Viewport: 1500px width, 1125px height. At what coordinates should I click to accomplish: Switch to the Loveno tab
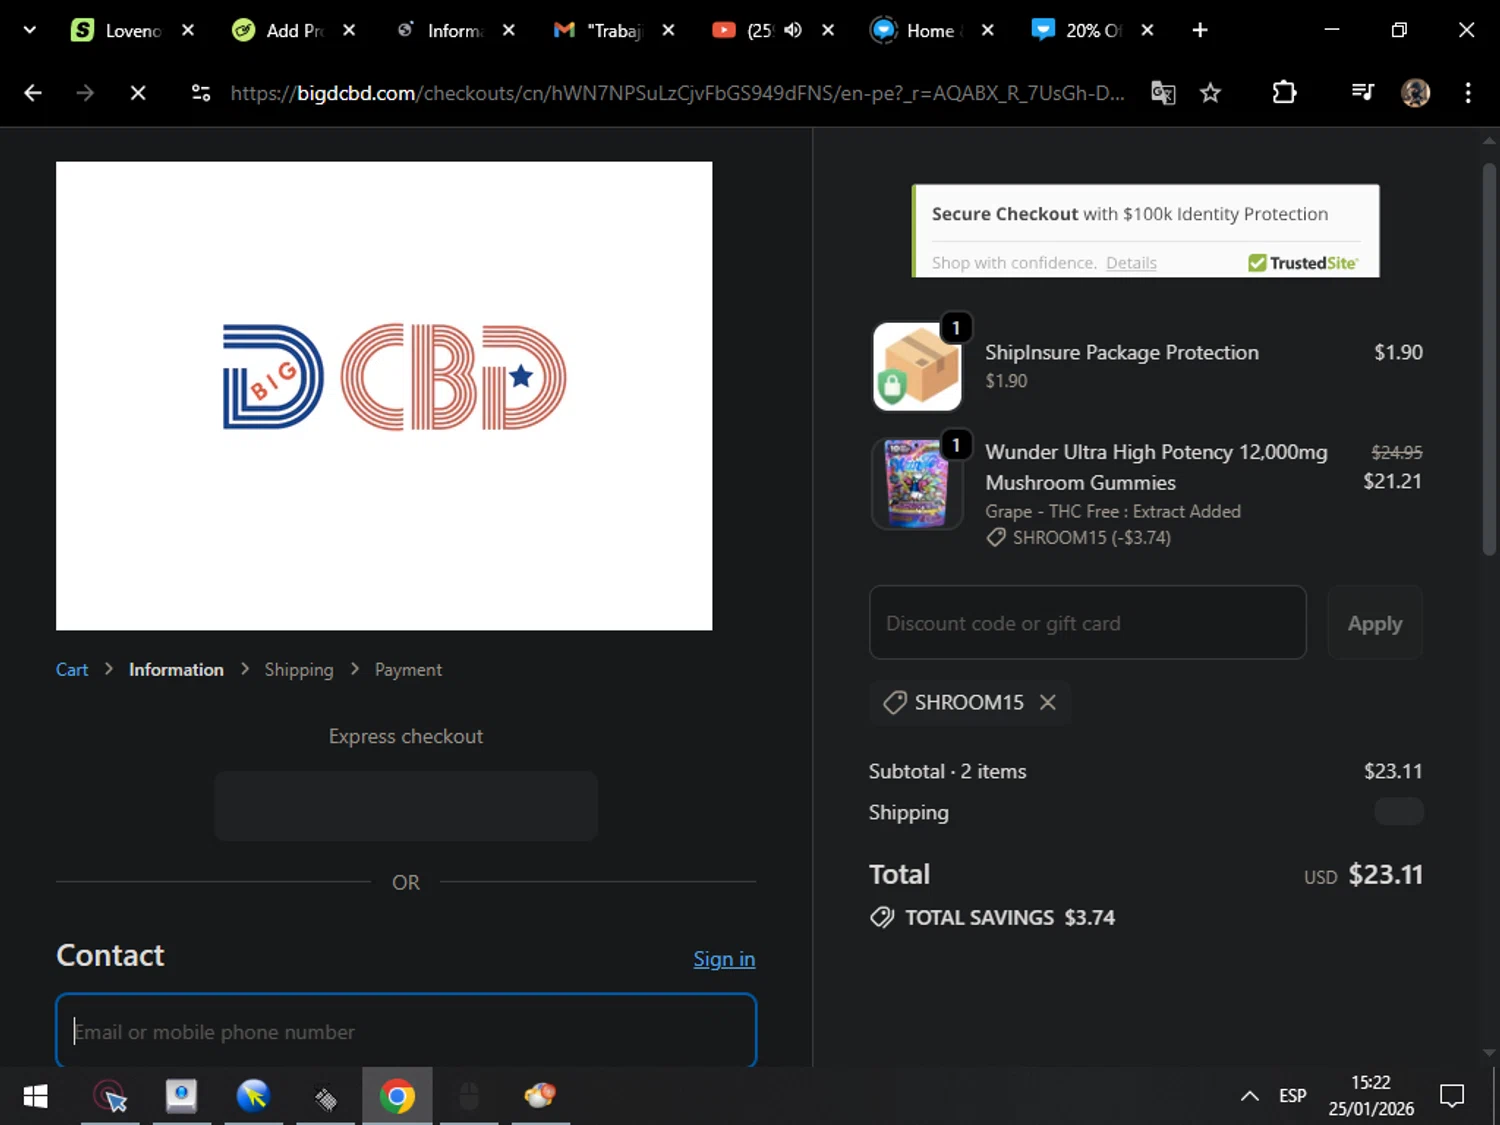pos(116,30)
